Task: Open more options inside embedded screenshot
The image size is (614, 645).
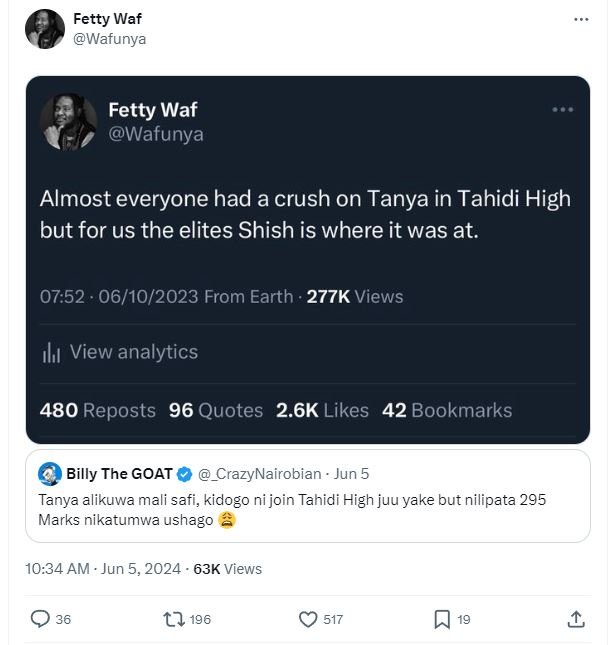Action: [562, 109]
